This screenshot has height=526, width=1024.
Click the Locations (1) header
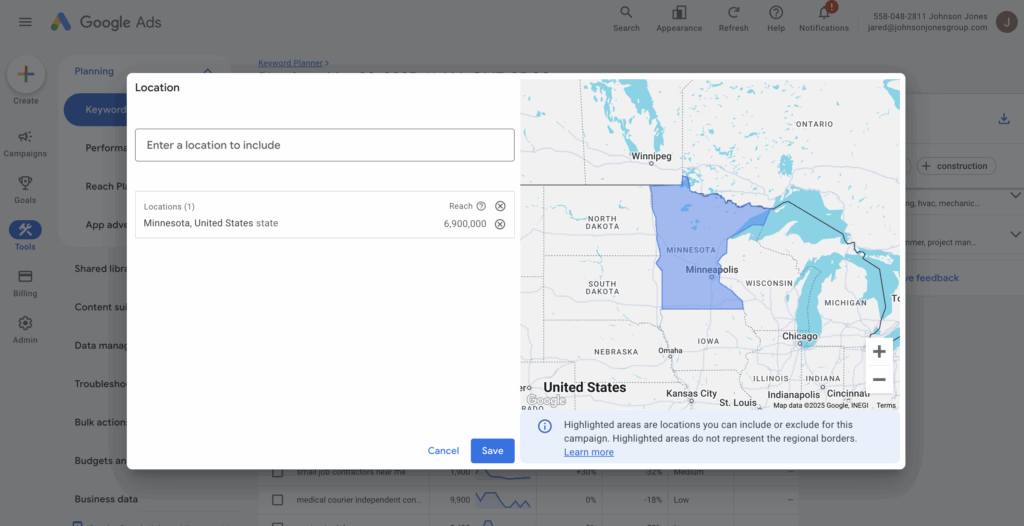pyautogui.click(x=169, y=206)
